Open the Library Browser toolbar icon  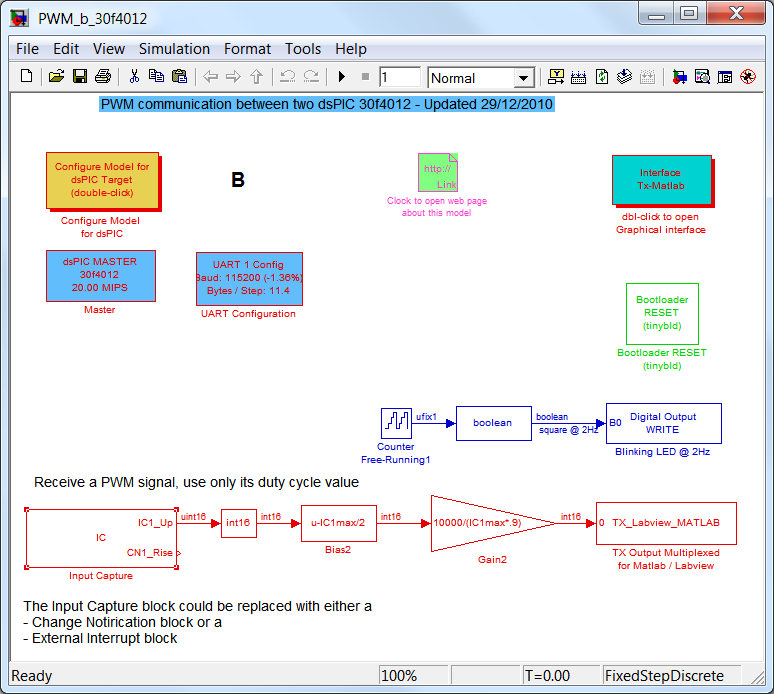(x=679, y=77)
